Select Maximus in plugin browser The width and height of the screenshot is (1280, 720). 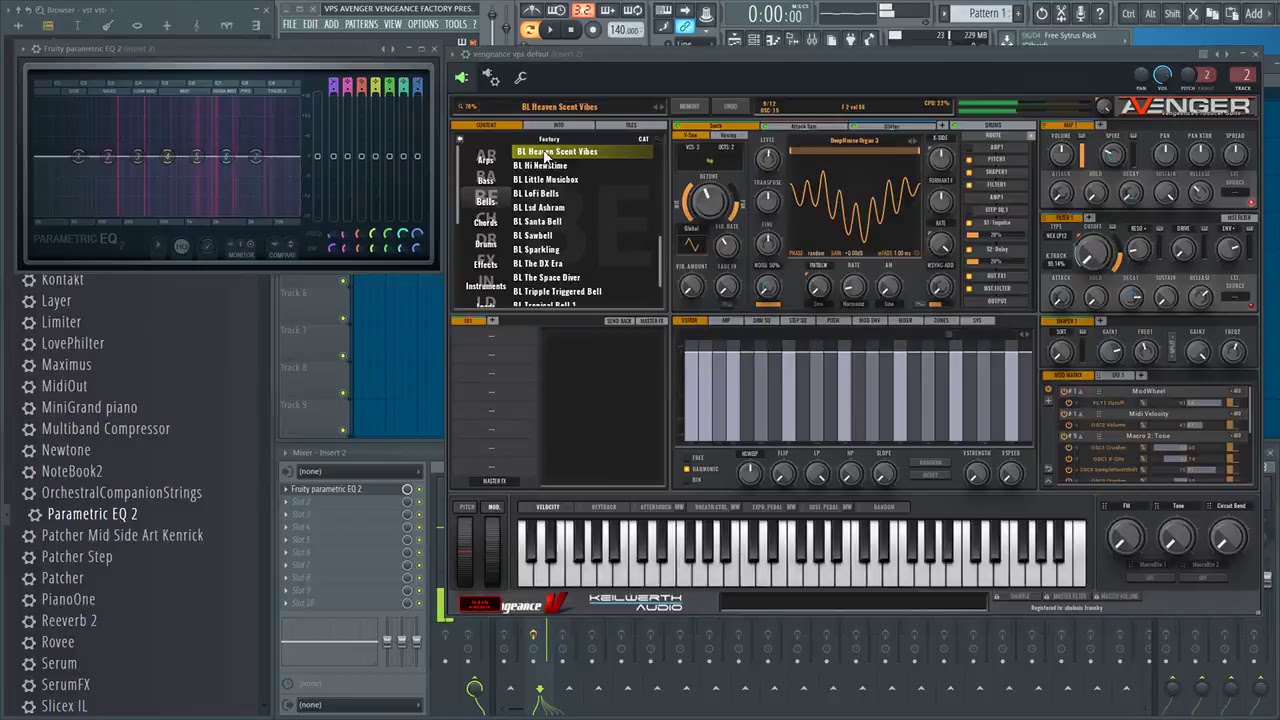(66, 365)
